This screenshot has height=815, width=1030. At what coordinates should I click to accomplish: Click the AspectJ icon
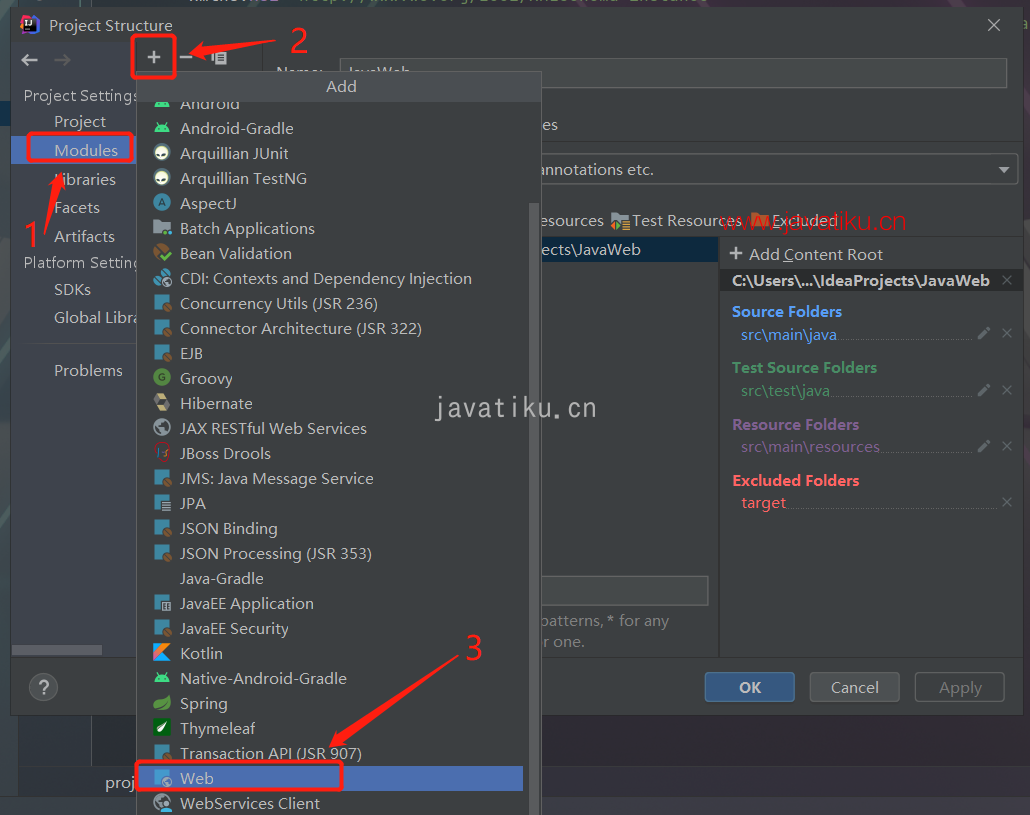[162, 203]
